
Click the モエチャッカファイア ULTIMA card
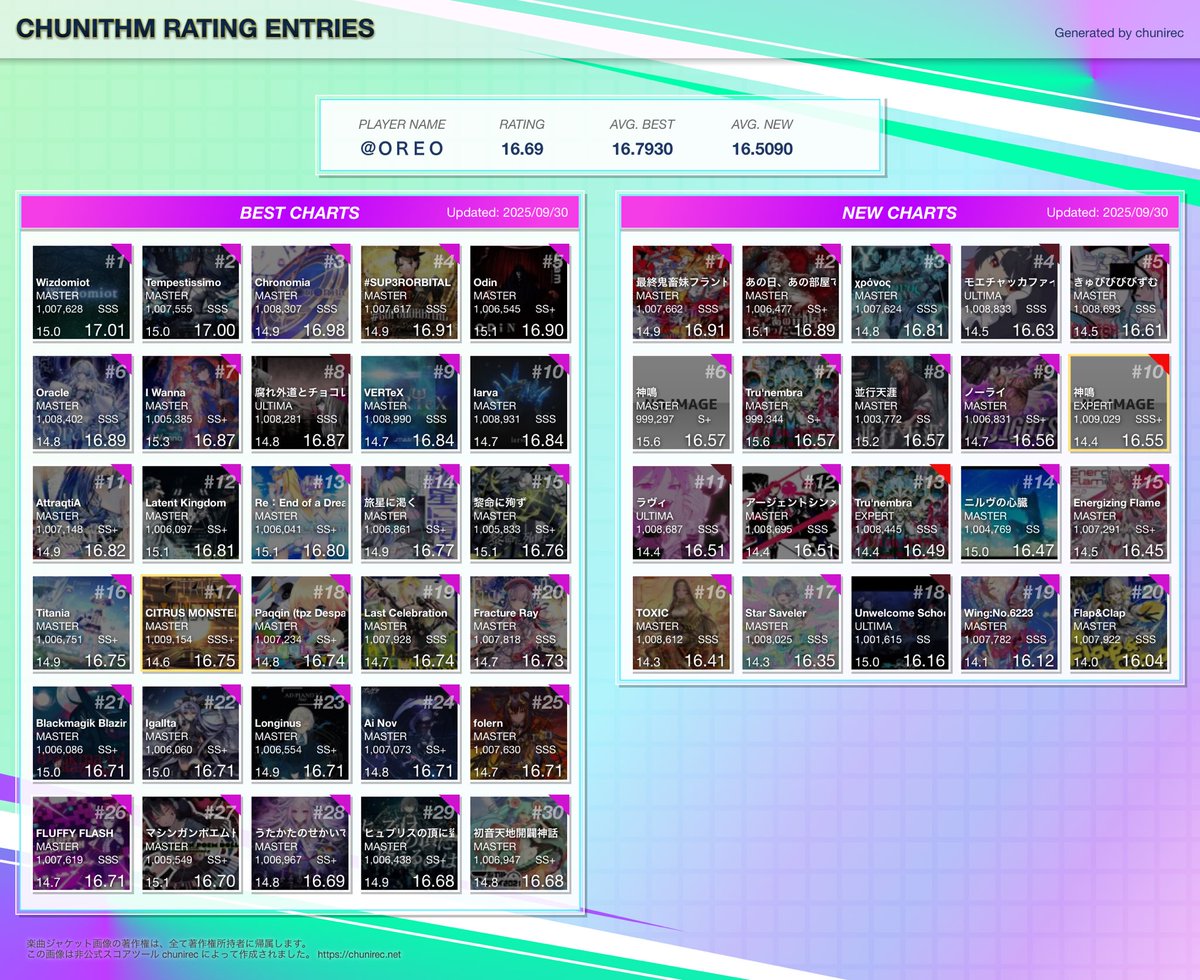1010,292
